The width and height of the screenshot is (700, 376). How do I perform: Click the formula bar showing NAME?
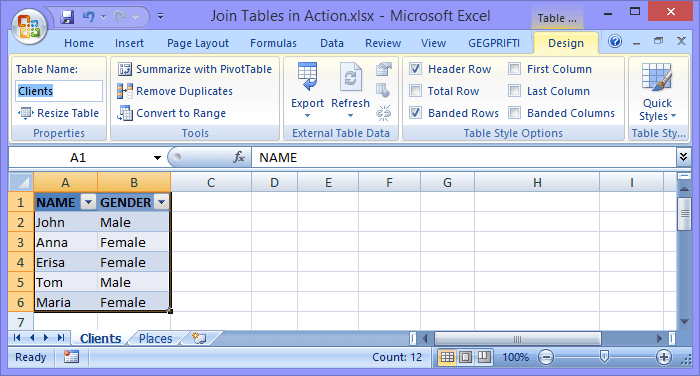(x=464, y=157)
